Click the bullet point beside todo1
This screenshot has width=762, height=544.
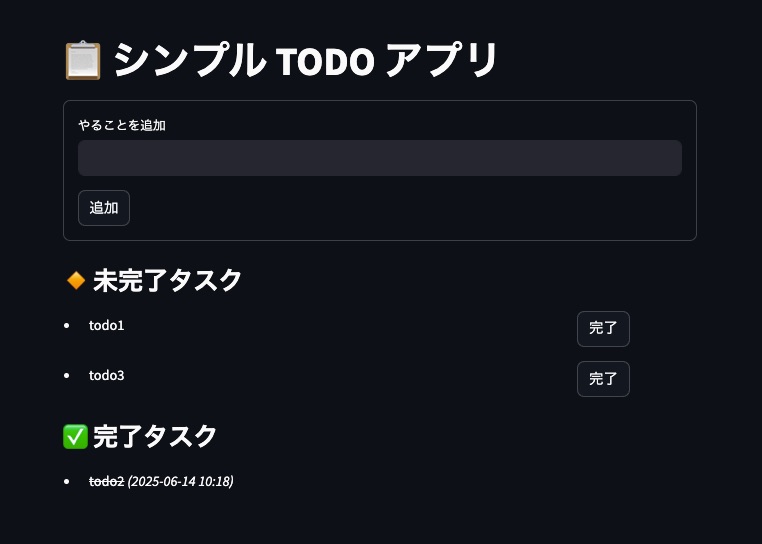point(66,326)
